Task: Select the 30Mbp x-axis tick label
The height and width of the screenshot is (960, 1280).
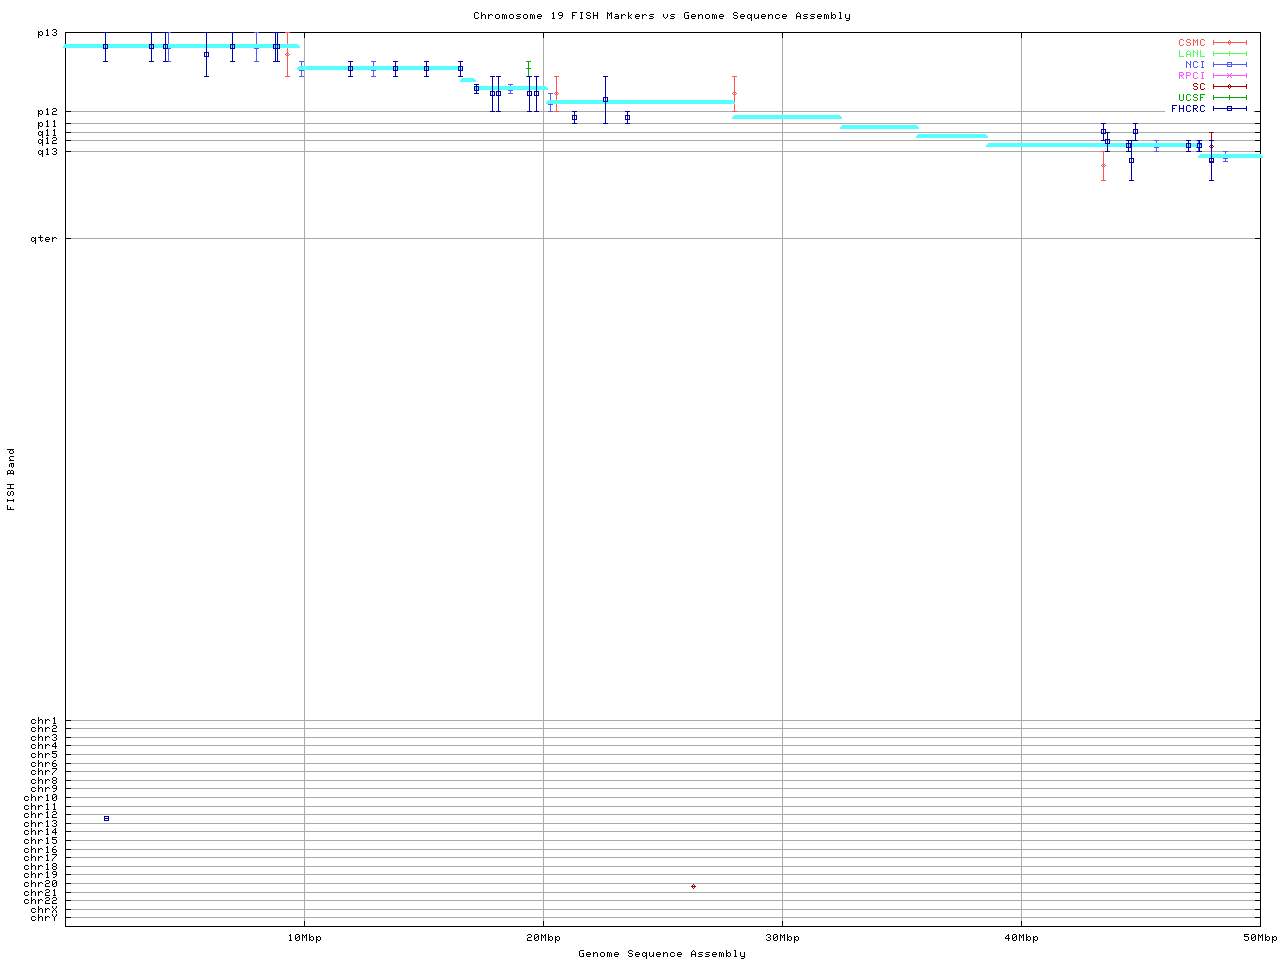Action: pyautogui.click(x=782, y=938)
